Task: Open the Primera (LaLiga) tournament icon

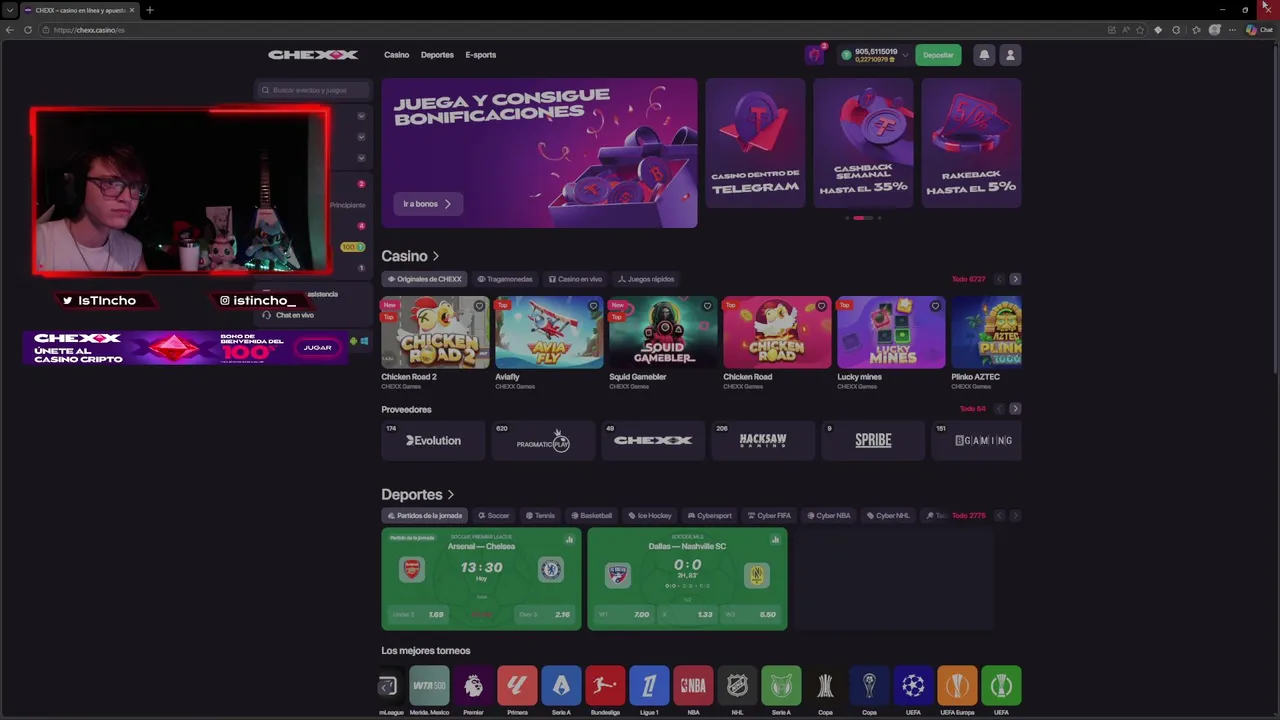Action: (x=517, y=685)
